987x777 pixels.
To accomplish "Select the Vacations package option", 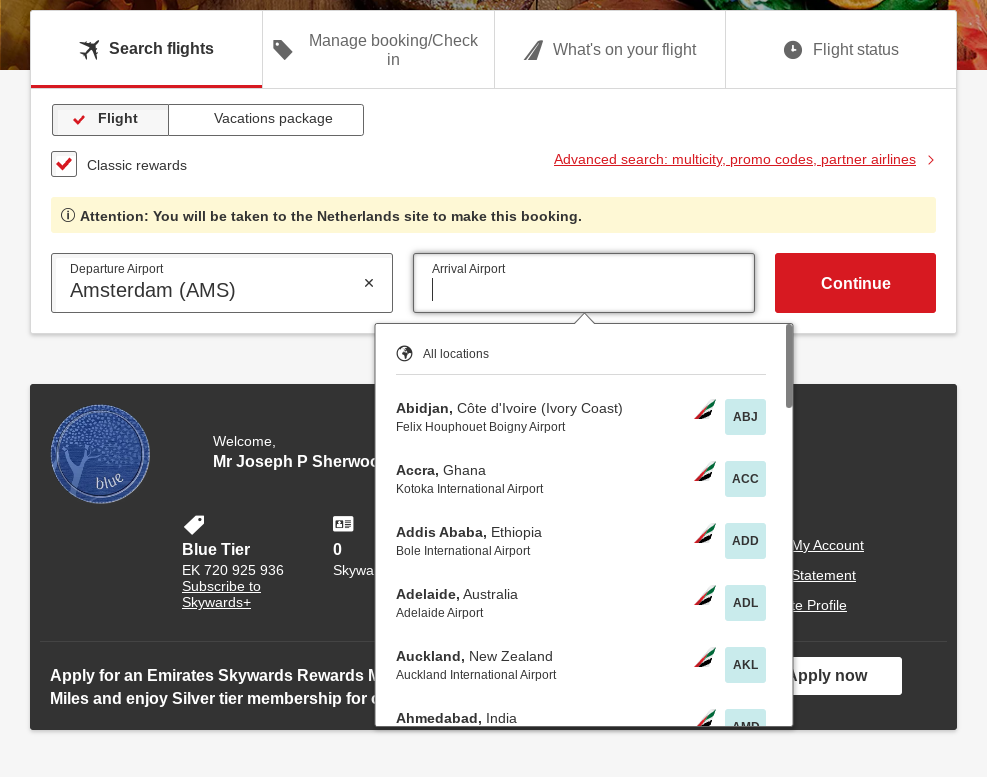I will pos(266,120).
